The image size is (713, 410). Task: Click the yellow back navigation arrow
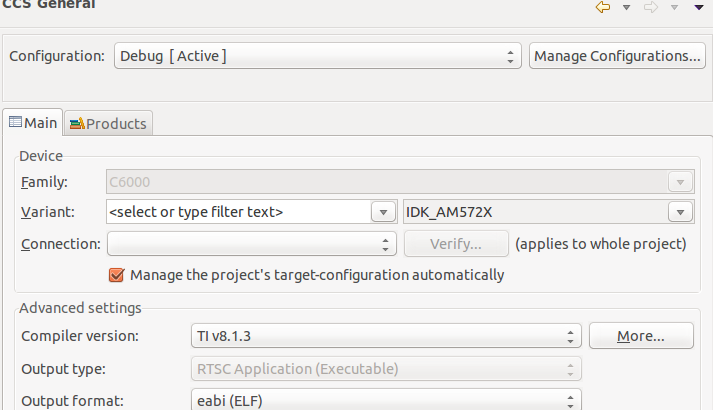point(603,8)
